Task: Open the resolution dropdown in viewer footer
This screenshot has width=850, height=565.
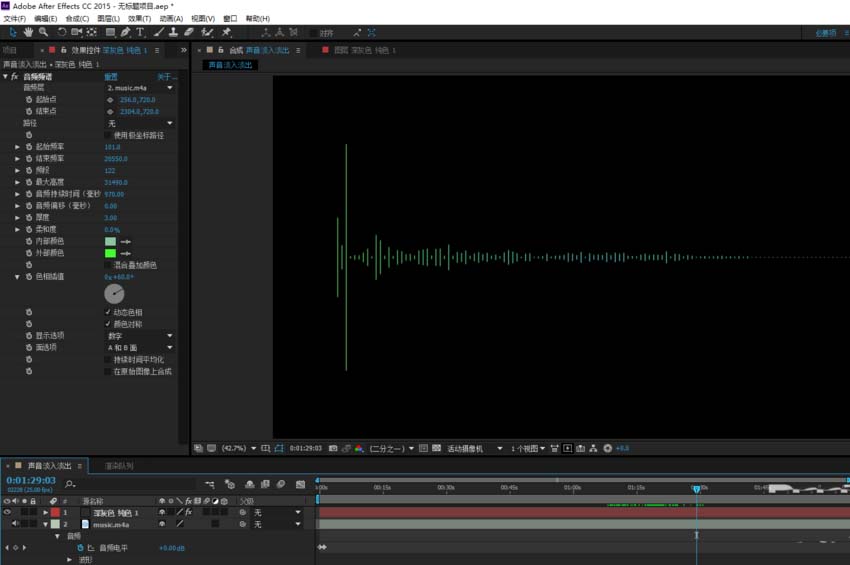Action: click(x=391, y=448)
